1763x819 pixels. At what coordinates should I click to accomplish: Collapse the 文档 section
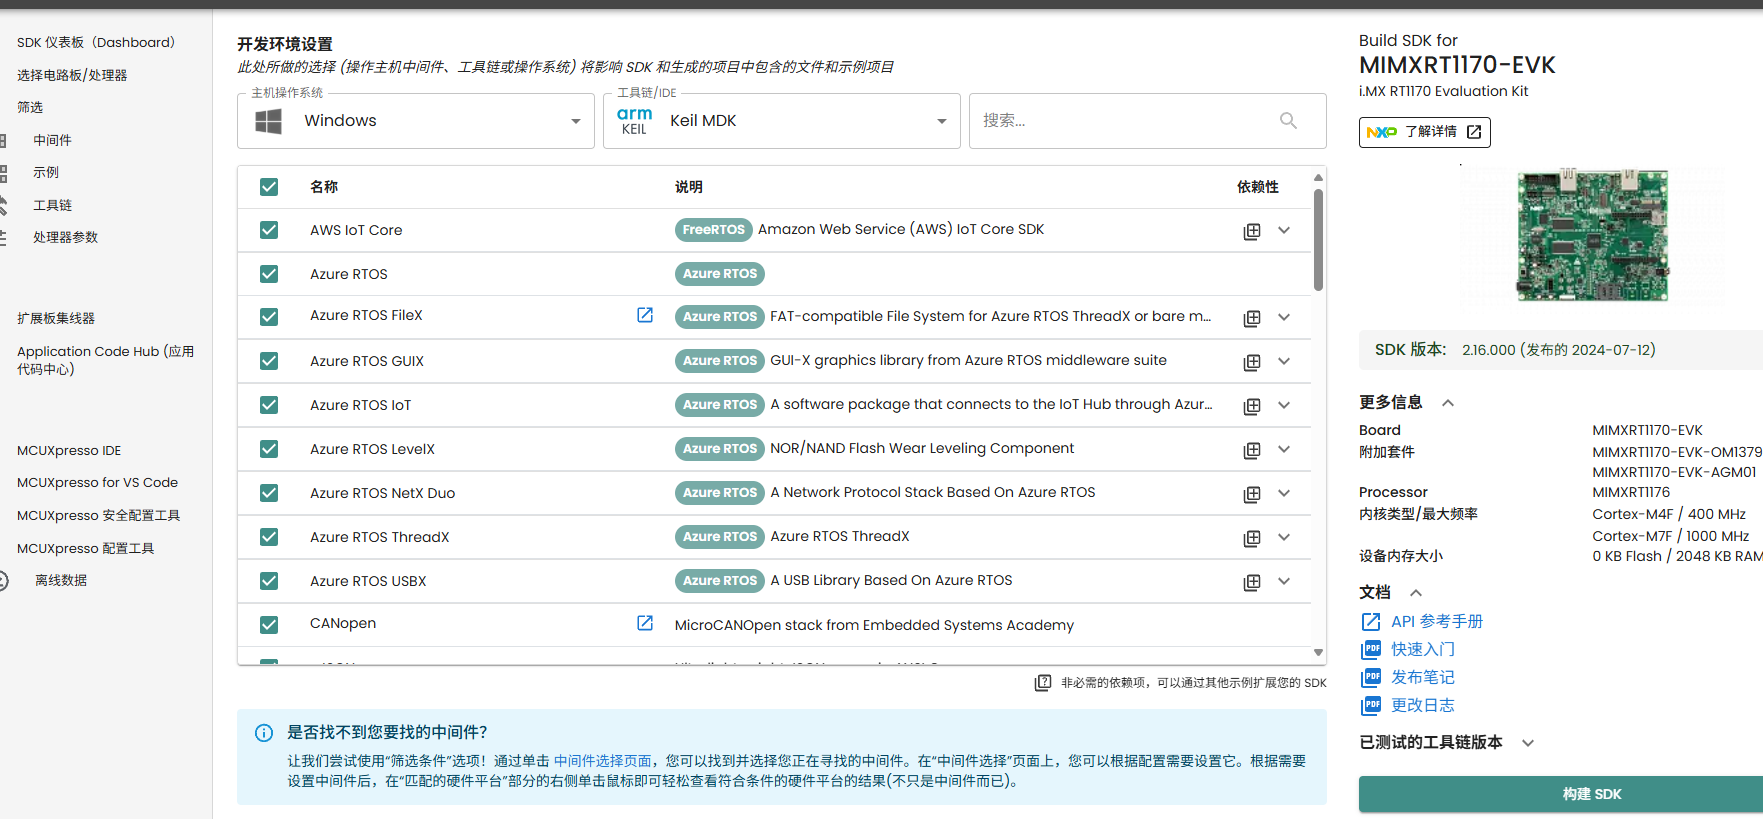pos(1416,593)
